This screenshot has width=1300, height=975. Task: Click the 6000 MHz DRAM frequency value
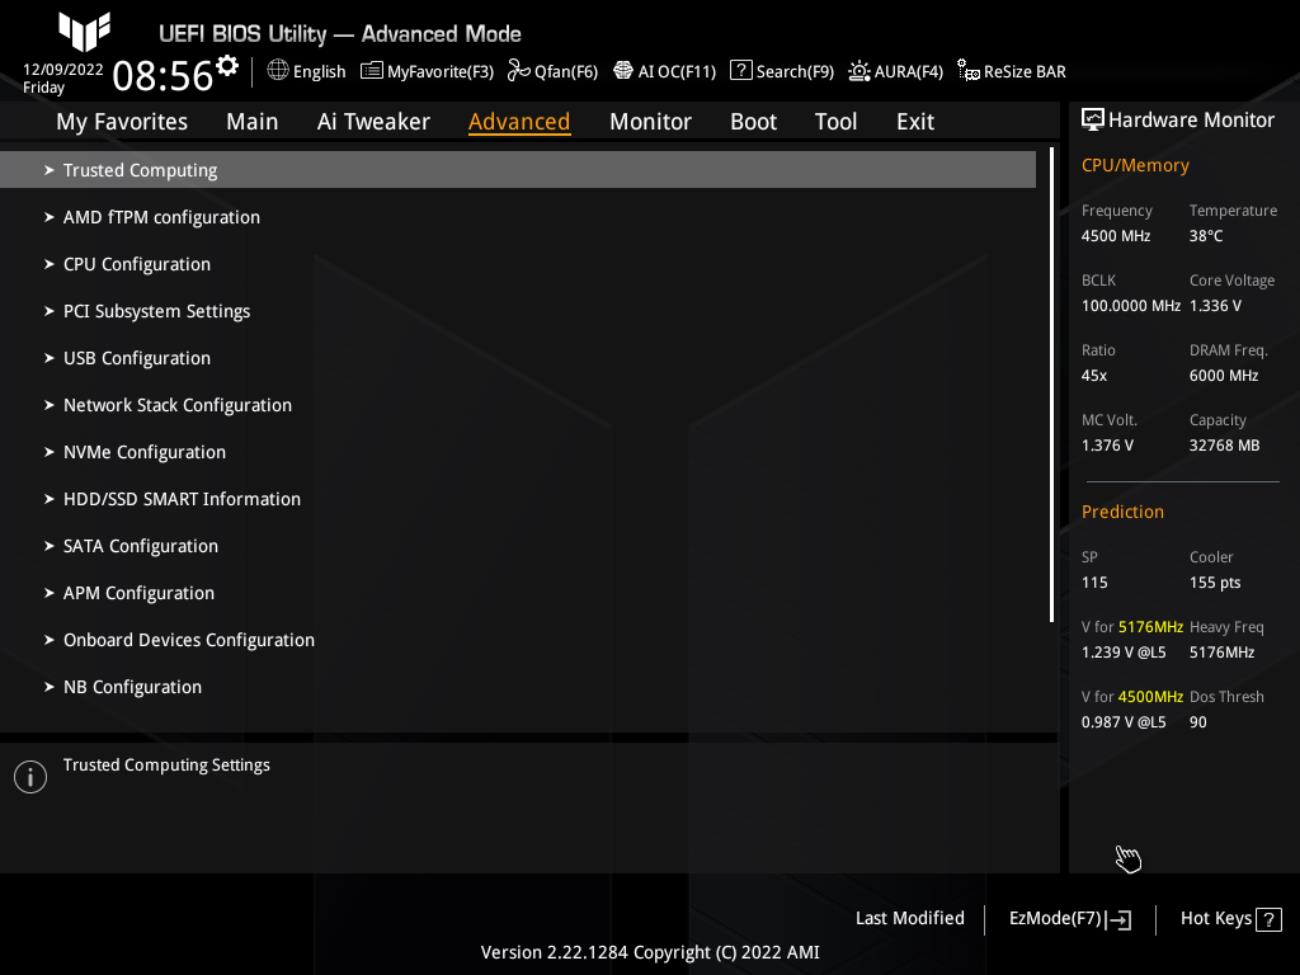coord(1223,376)
